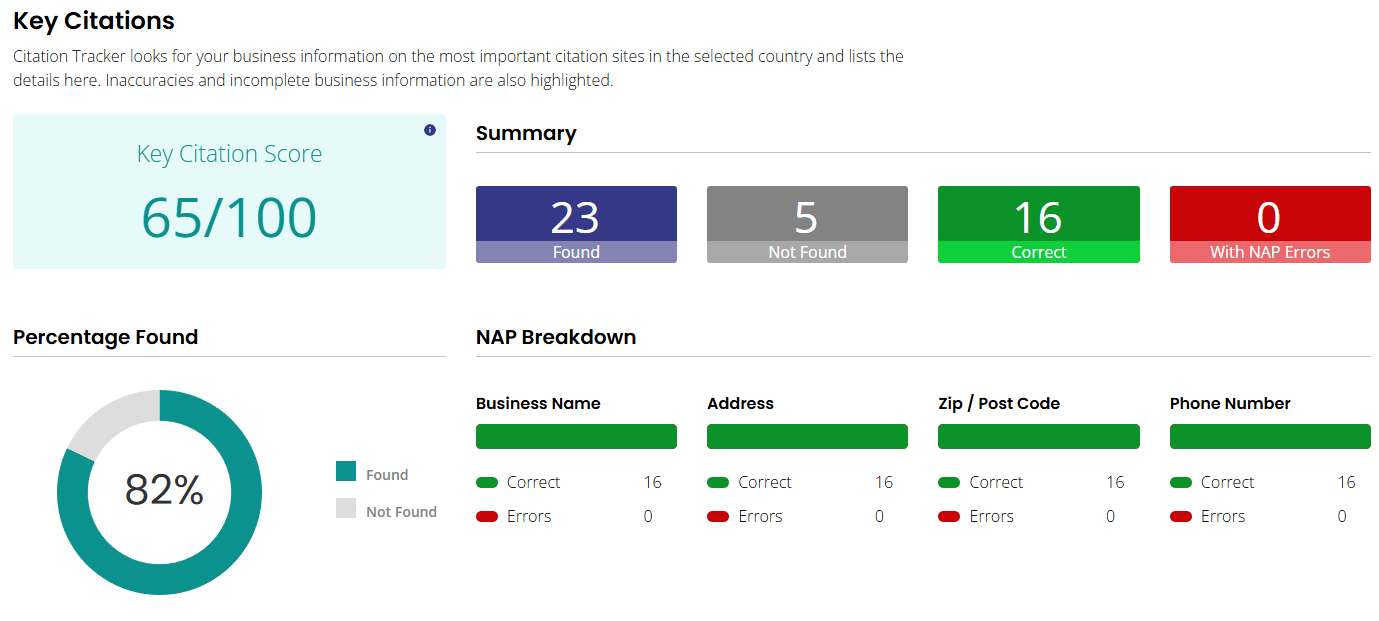Click the Found legend label
Screen dimensions: 1379x621
387,475
